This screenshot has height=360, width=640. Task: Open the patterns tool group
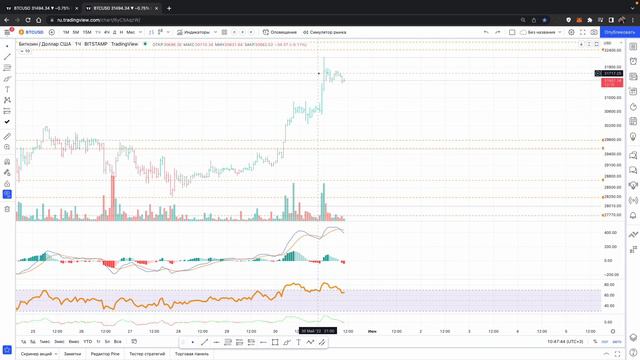click(x=7, y=100)
